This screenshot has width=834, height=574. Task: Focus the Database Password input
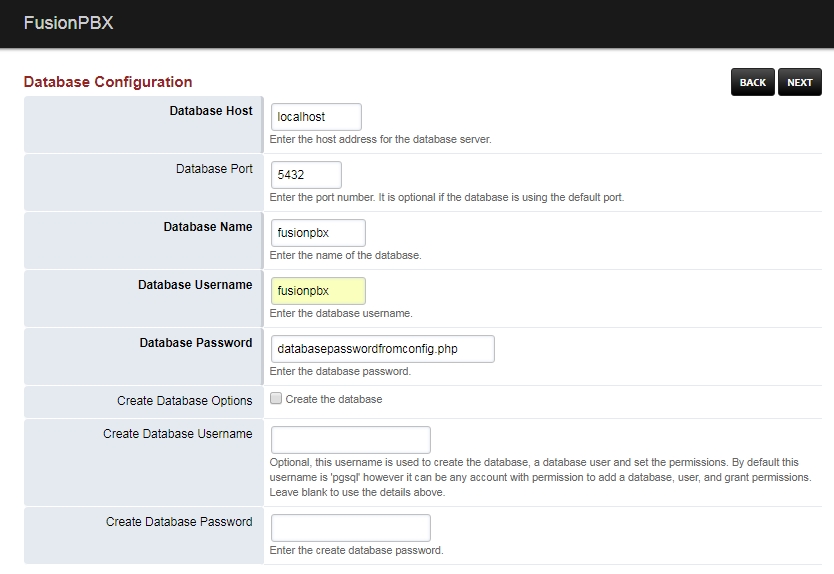[382, 349]
